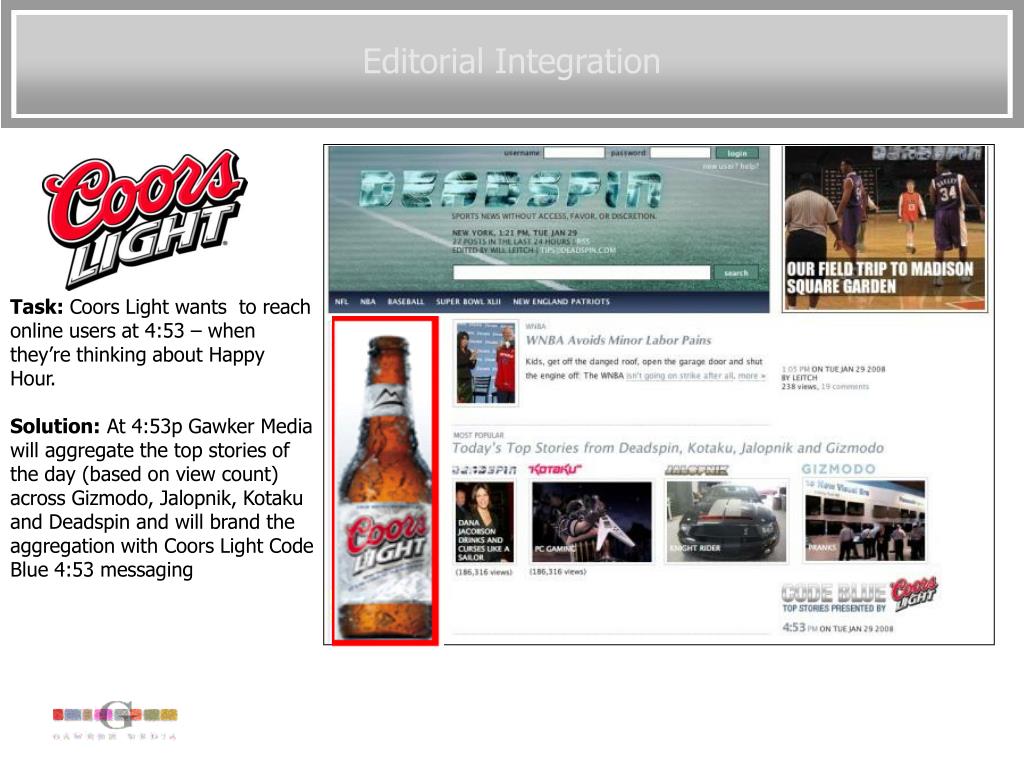This screenshot has height=768, width=1024.
Task: Open the Knight Rider car thumbnail
Action: (x=726, y=520)
